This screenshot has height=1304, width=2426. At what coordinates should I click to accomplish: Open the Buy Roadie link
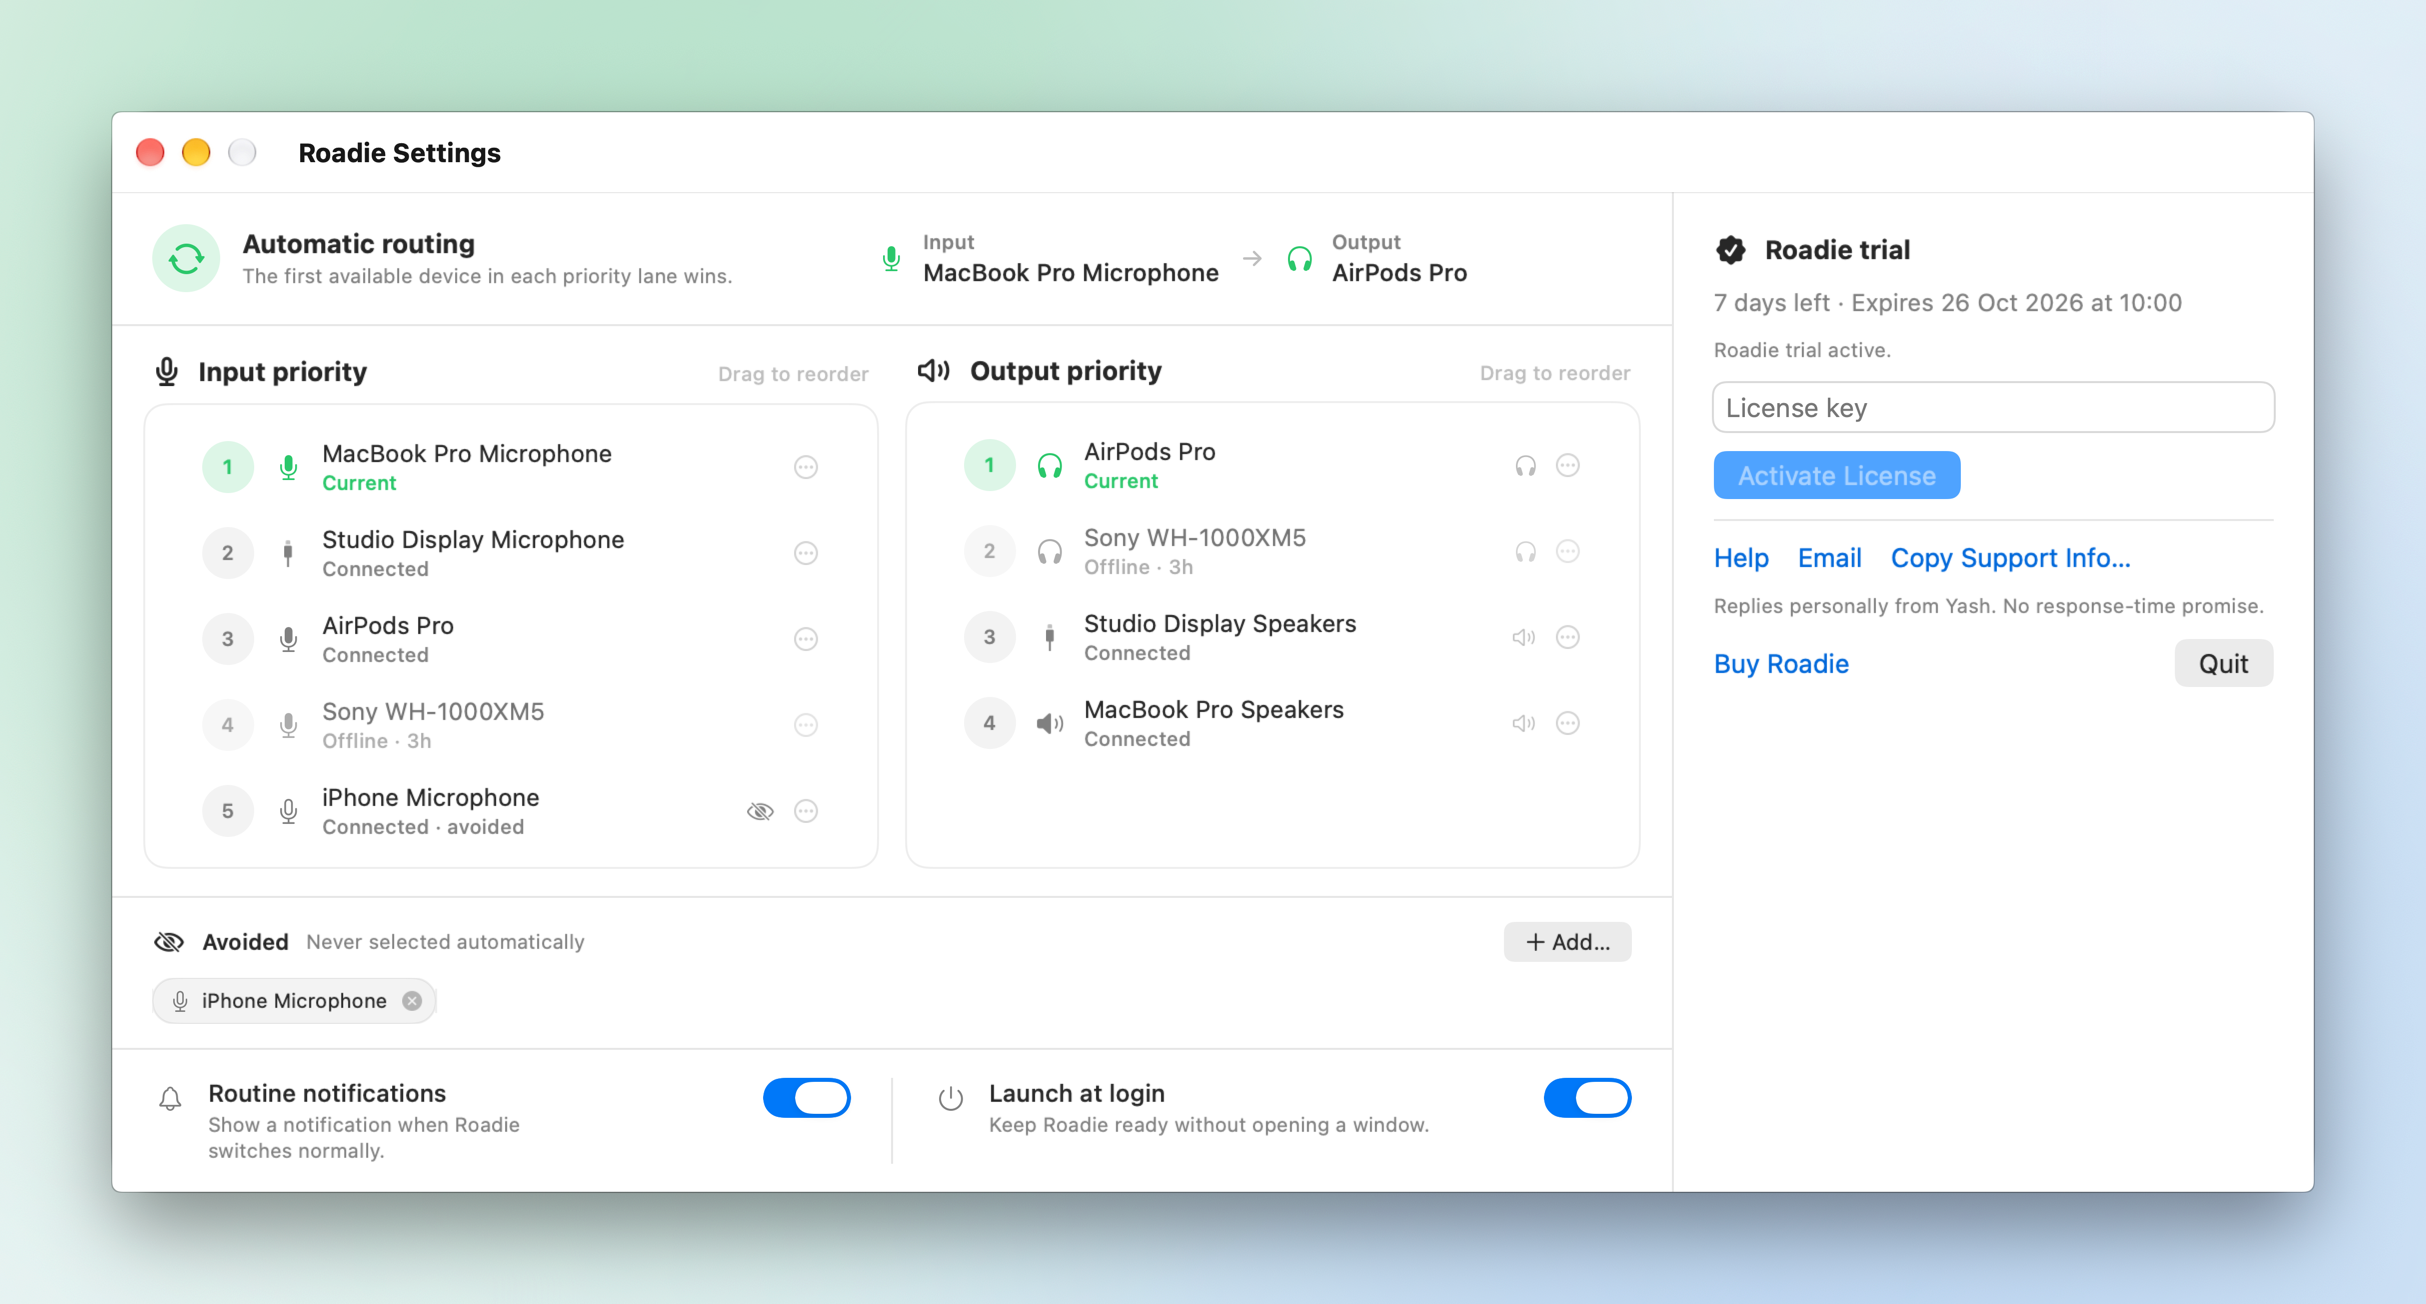(x=1781, y=664)
